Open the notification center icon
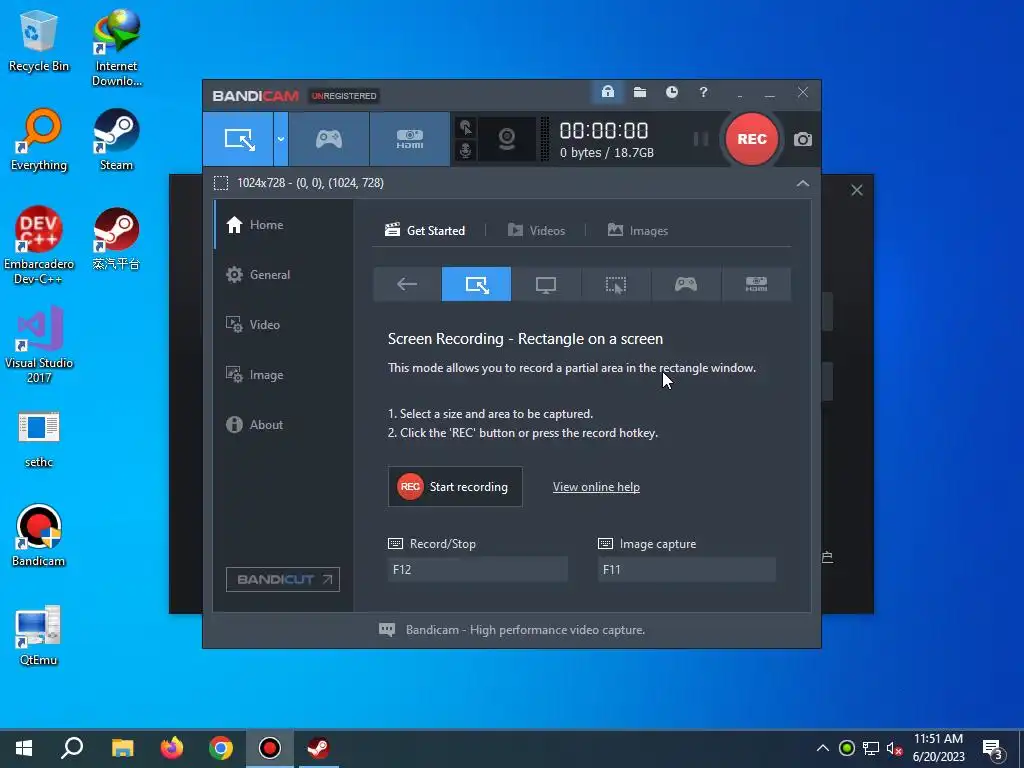1024x768 pixels. point(993,749)
